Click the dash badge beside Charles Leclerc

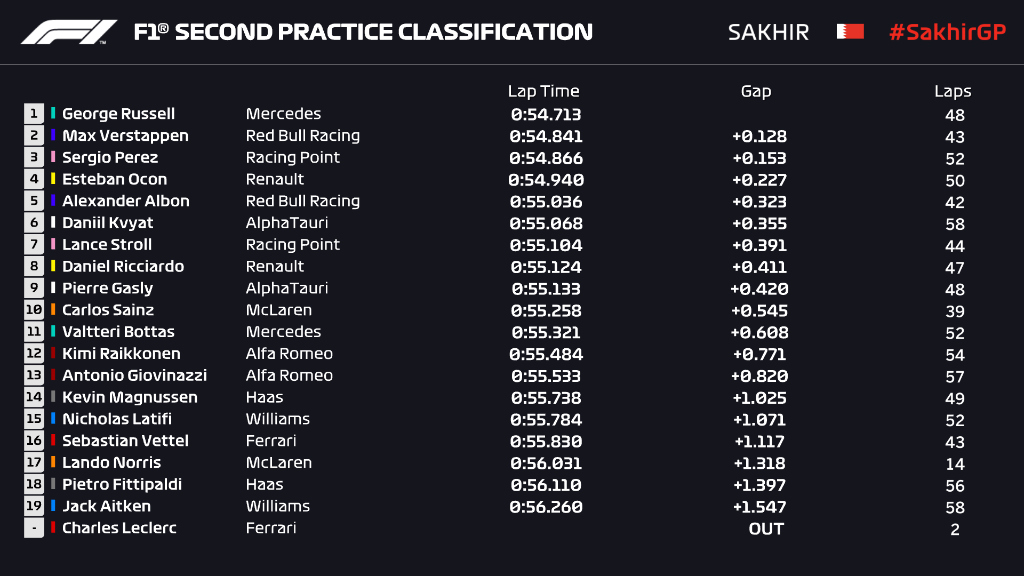point(34,528)
